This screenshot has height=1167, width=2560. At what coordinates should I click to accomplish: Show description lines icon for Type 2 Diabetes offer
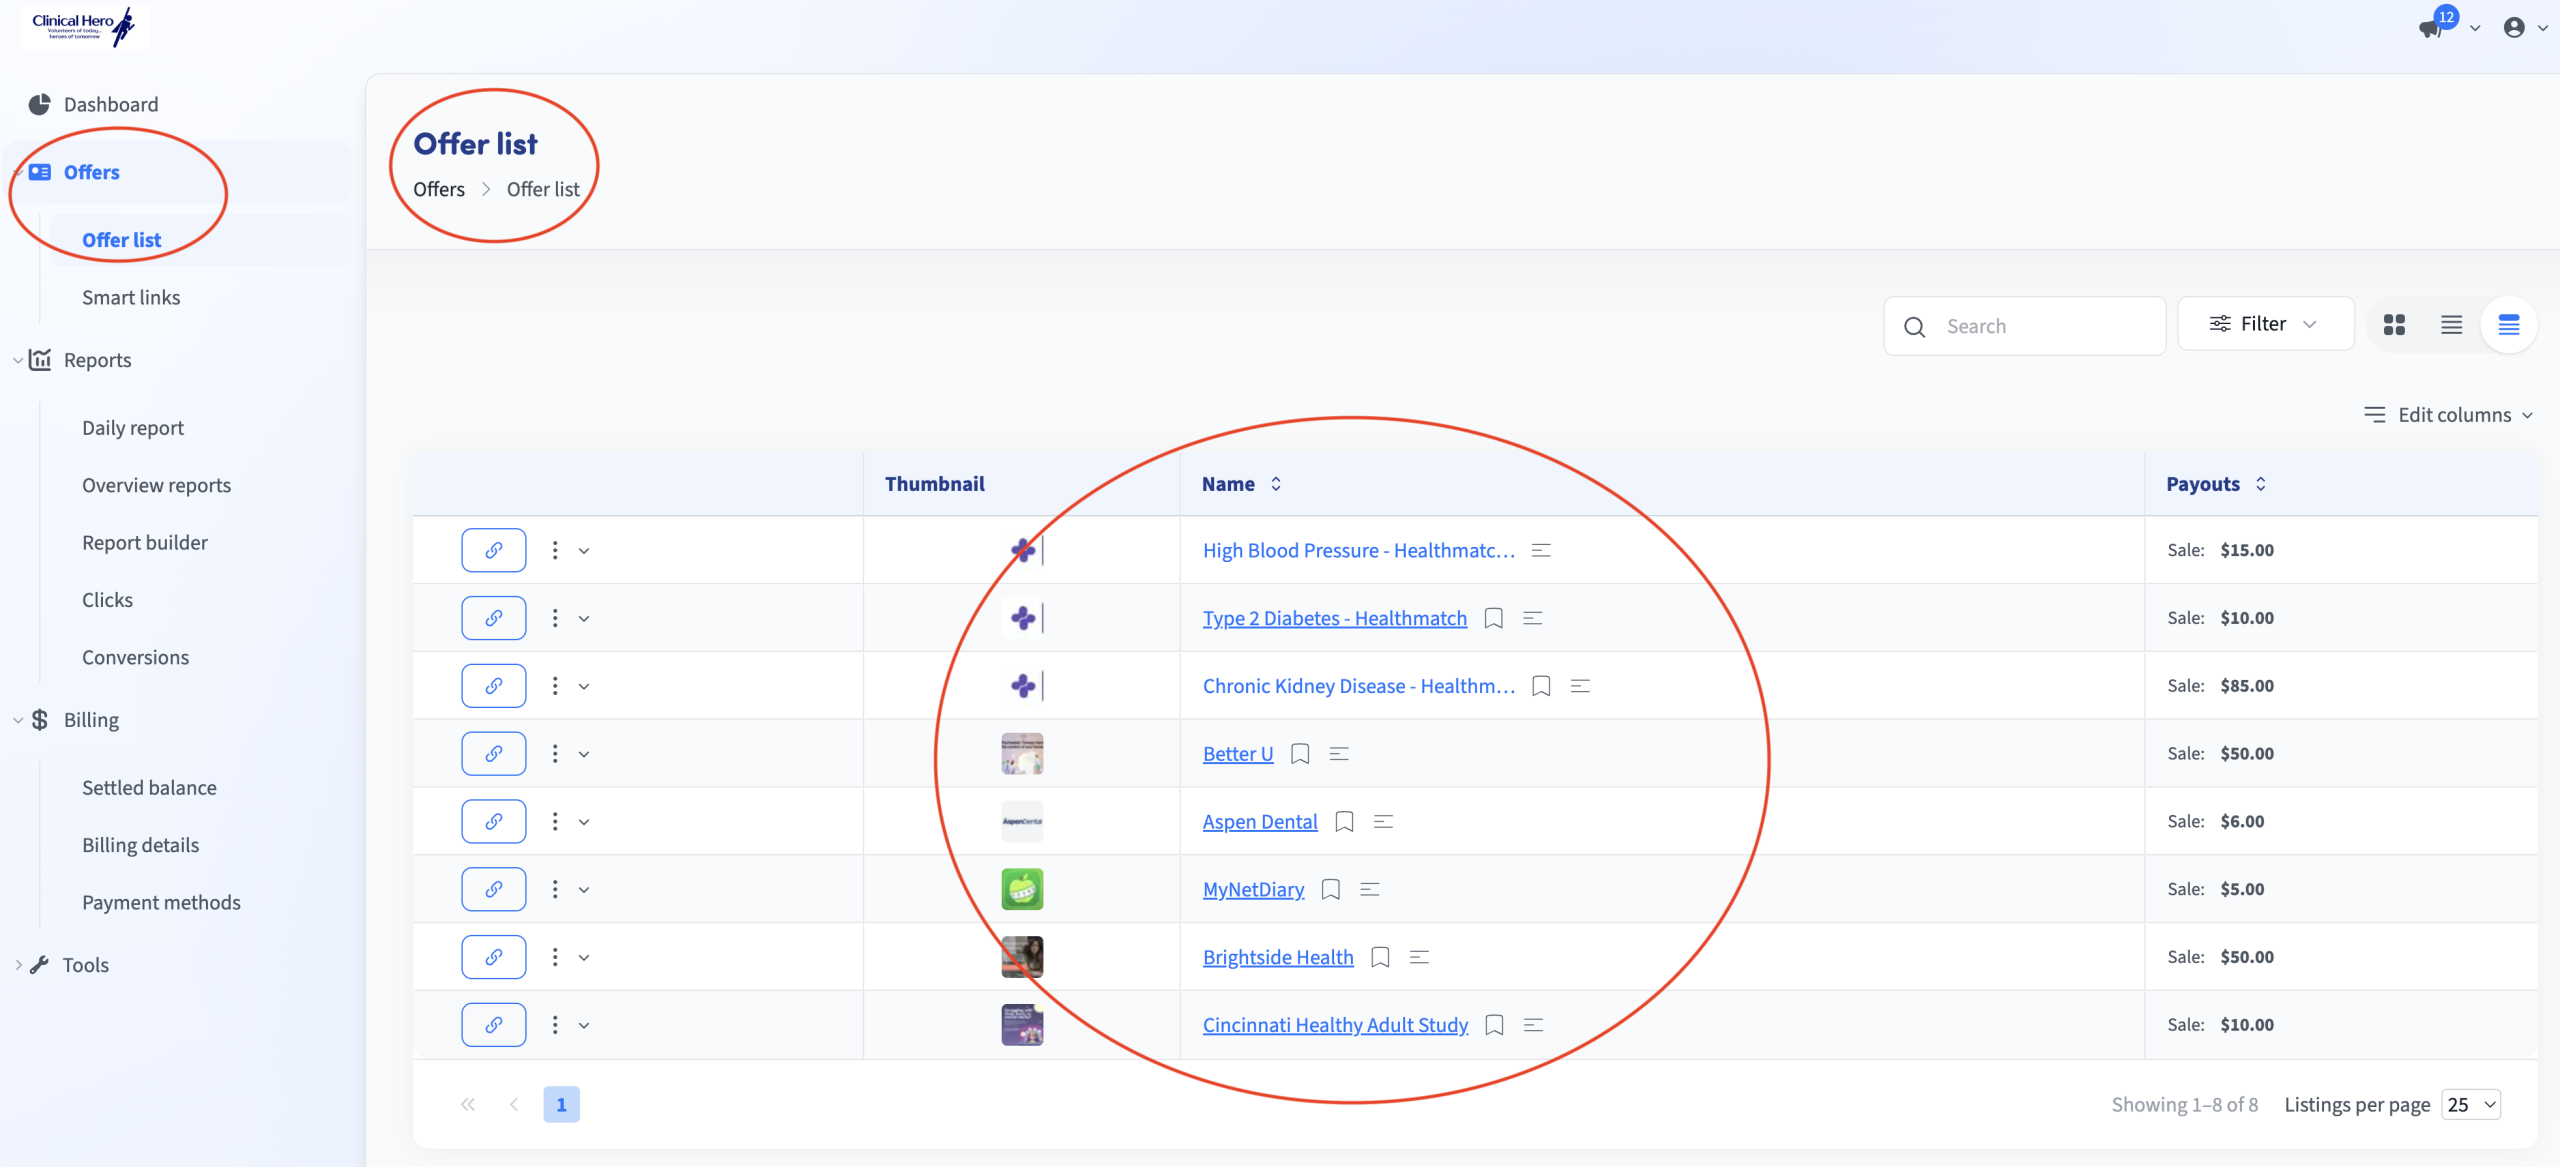pyautogui.click(x=1533, y=618)
